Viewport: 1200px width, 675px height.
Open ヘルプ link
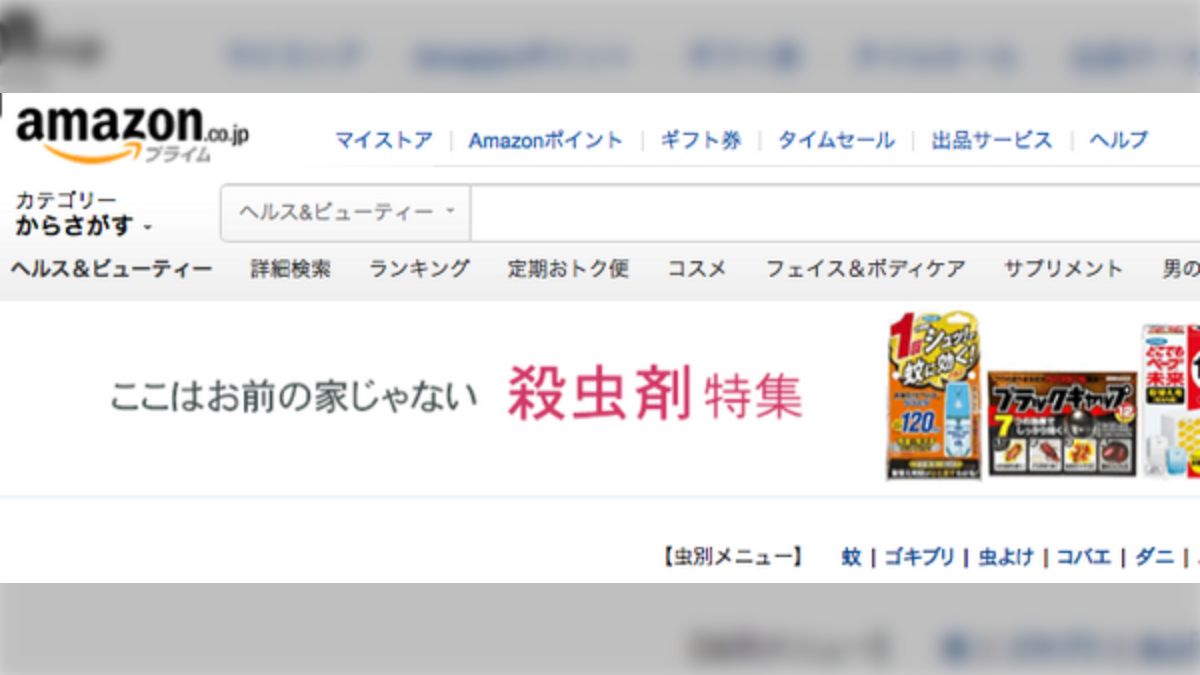[1118, 140]
